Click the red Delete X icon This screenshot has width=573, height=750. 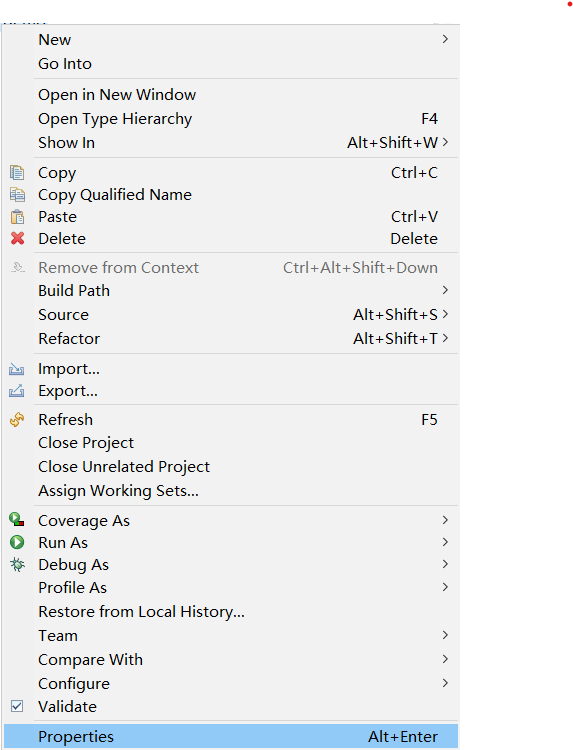pyautogui.click(x=17, y=238)
